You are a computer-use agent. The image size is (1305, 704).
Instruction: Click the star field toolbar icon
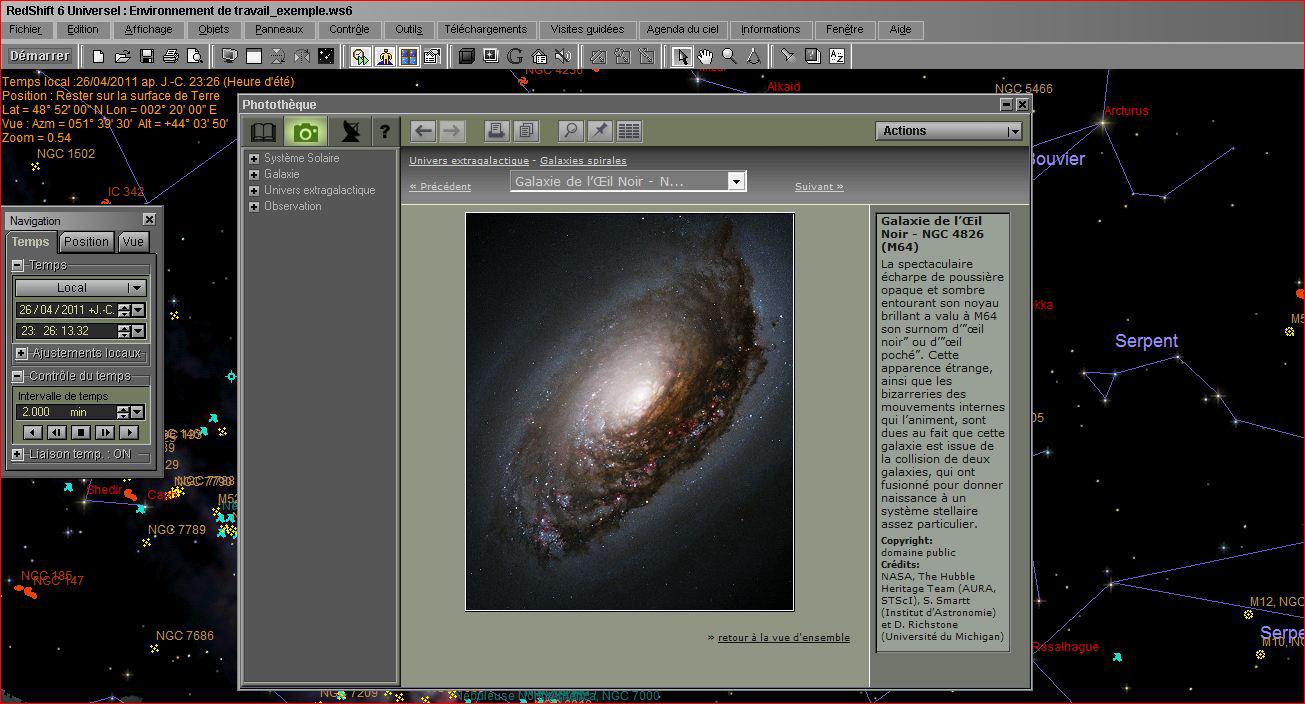coord(326,56)
